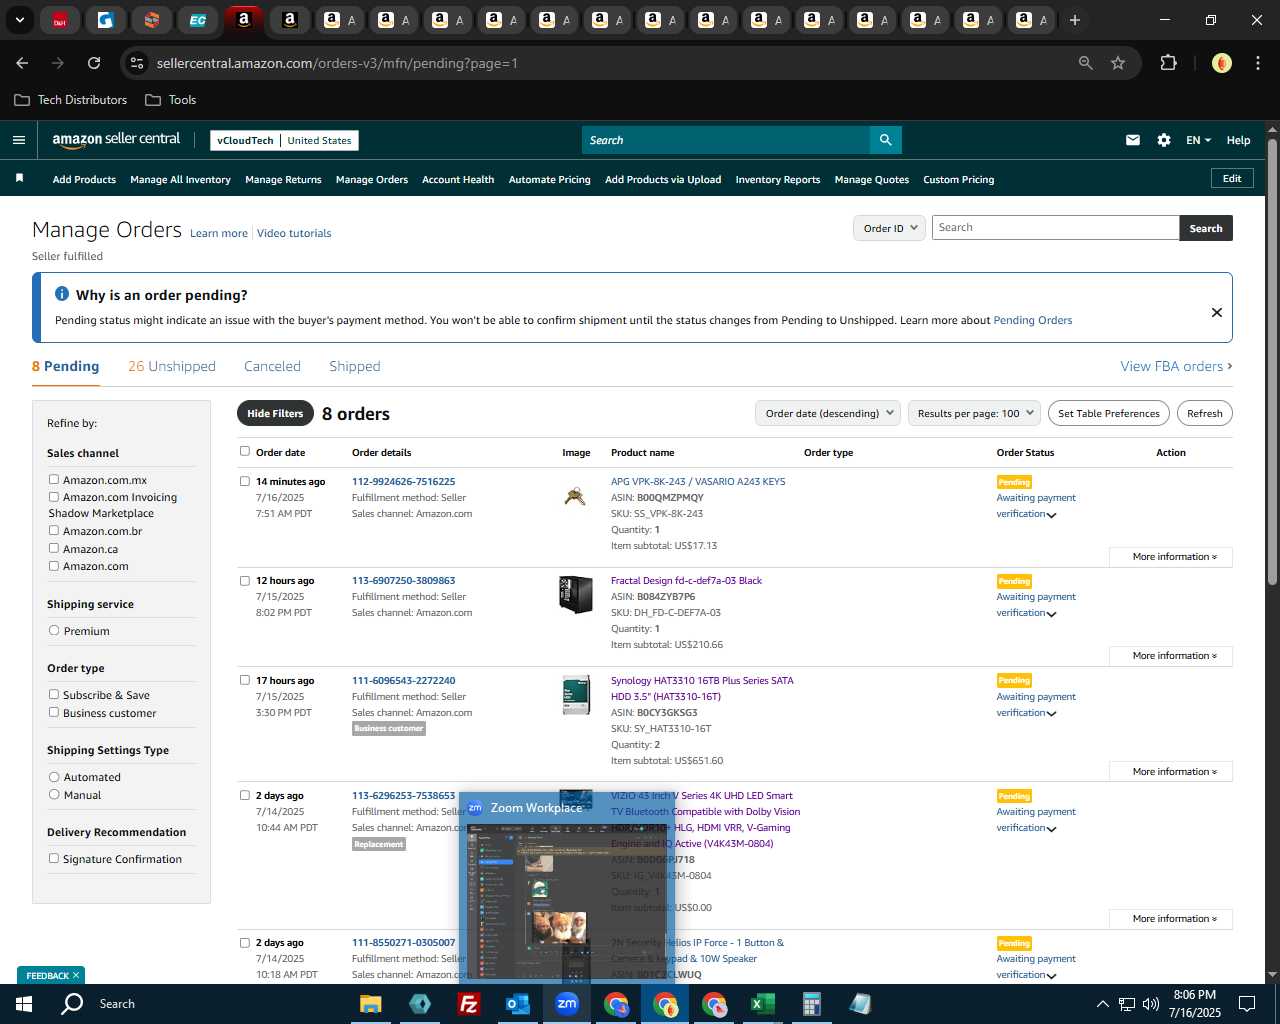Bookmark this page with the star icon
This screenshot has width=1280, height=1024.
(x=1118, y=63)
